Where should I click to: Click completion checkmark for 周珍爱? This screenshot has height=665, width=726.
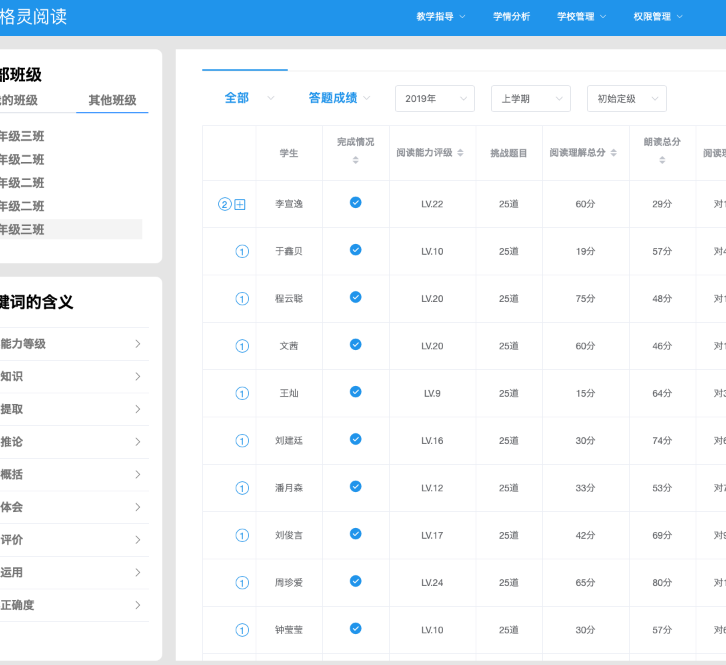(x=356, y=581)
